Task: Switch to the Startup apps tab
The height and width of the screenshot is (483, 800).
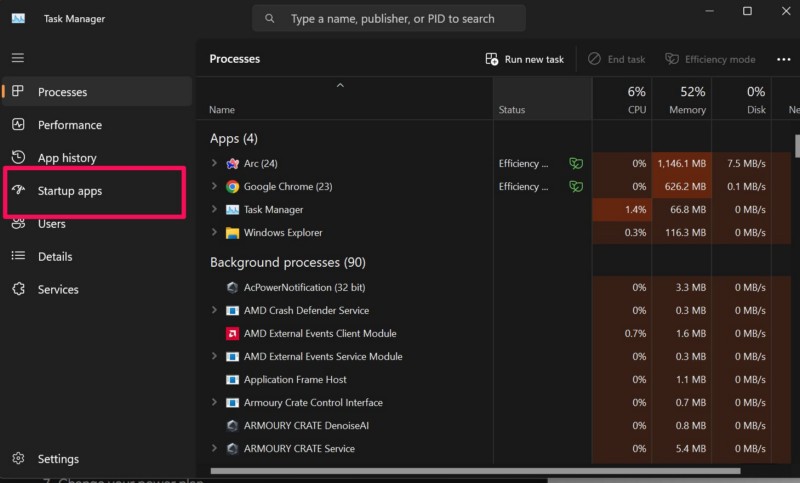Action: [x=69, y=191]
